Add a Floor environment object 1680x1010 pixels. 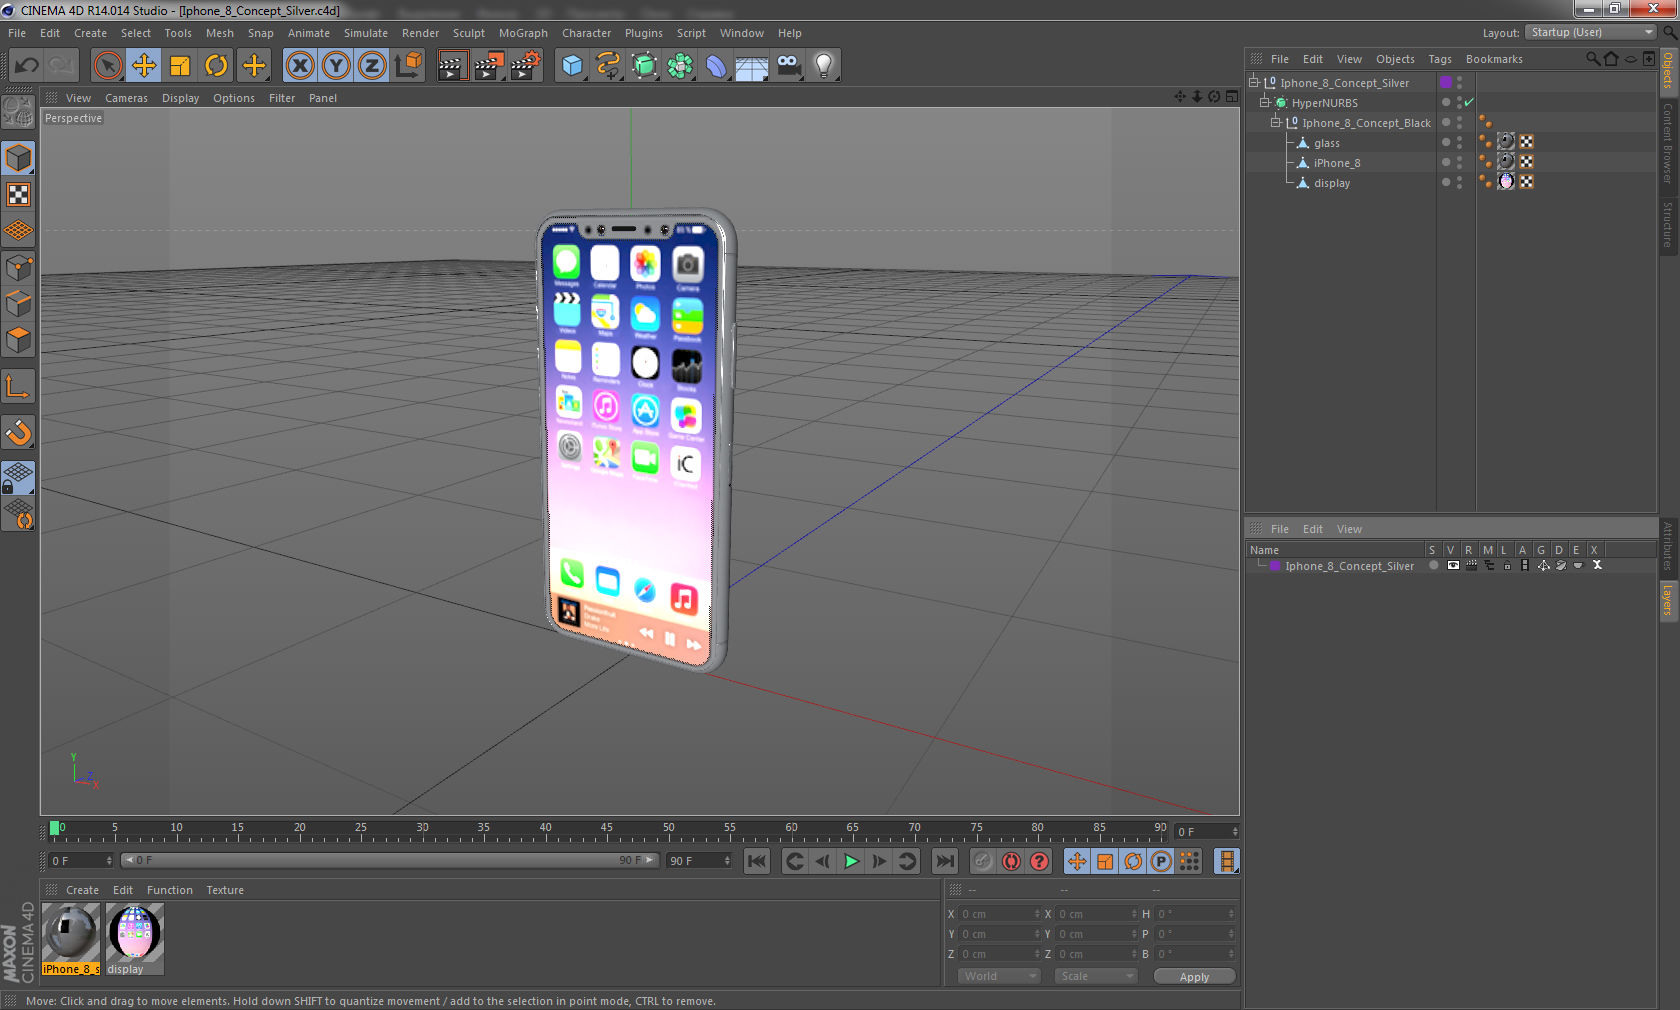752,66
